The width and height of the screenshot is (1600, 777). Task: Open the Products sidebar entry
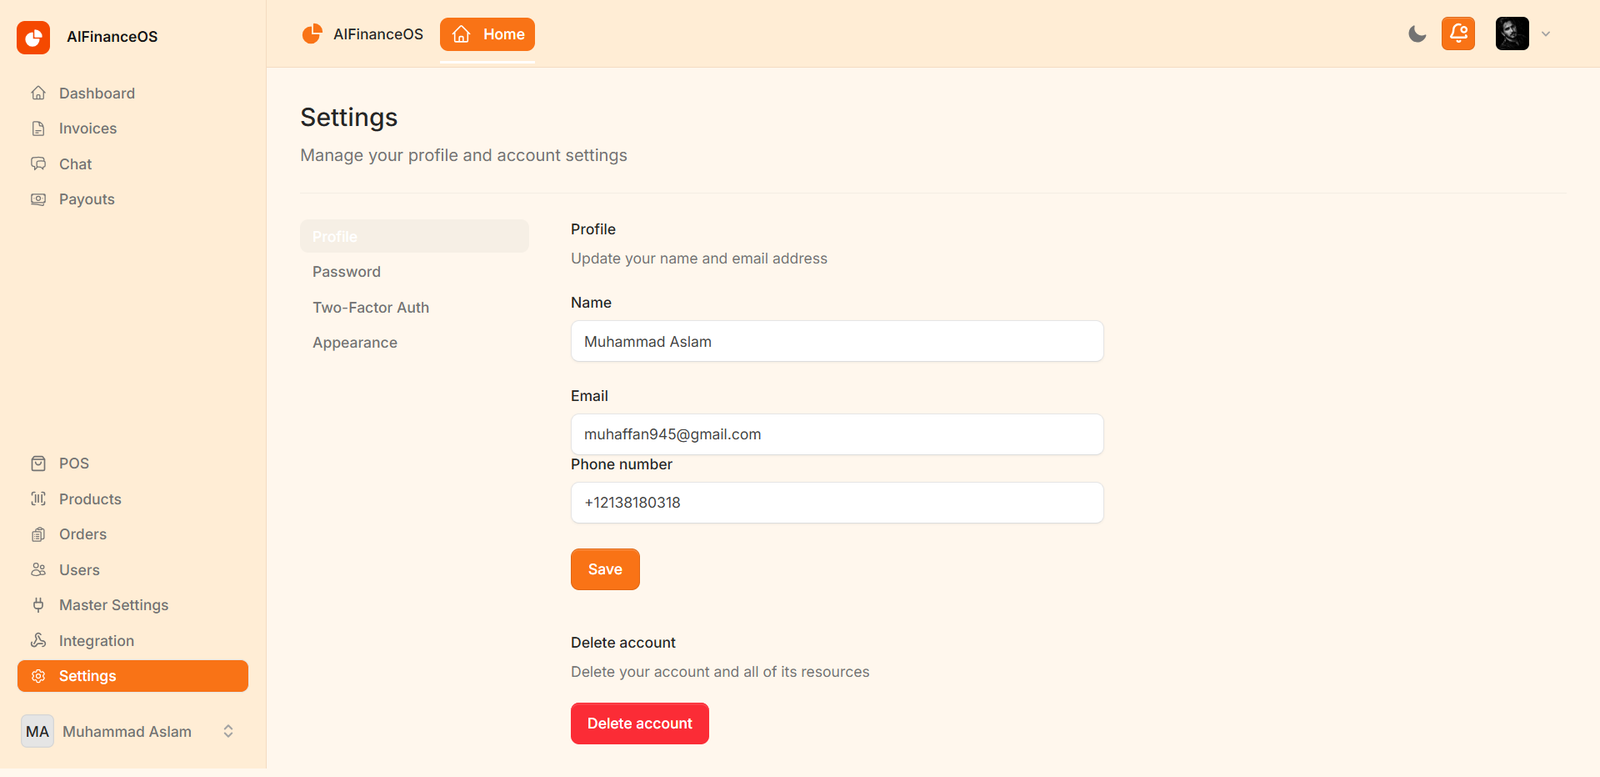point(133,499)
